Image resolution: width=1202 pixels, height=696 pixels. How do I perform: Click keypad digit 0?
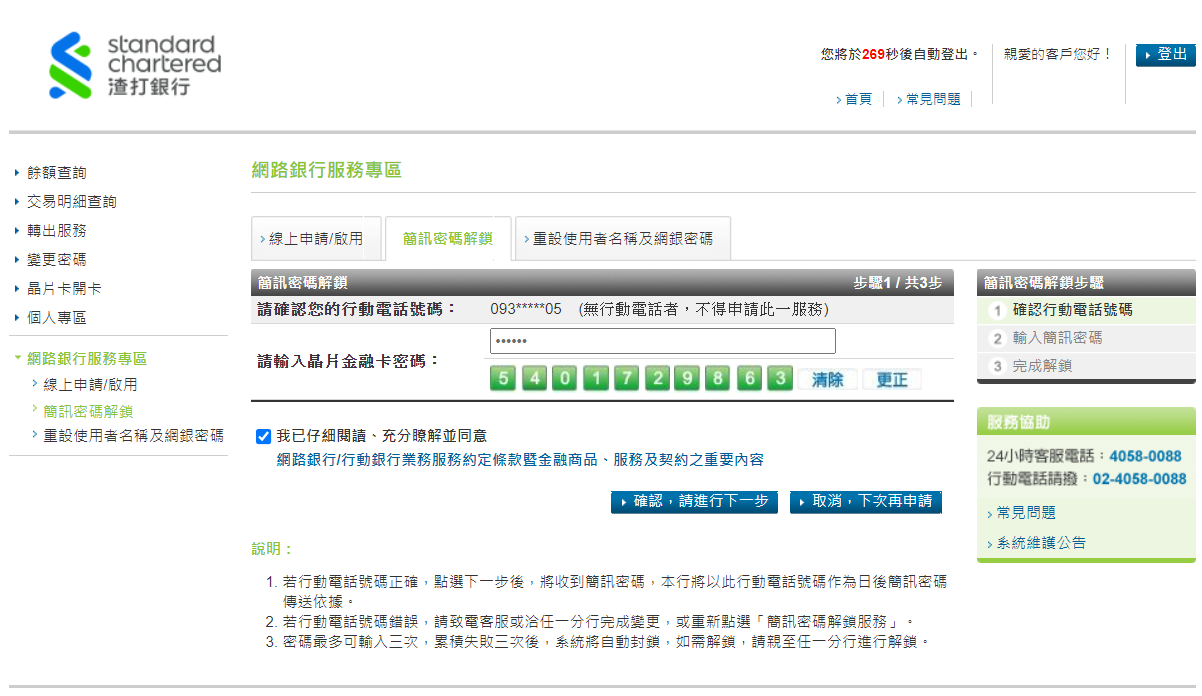565,379
